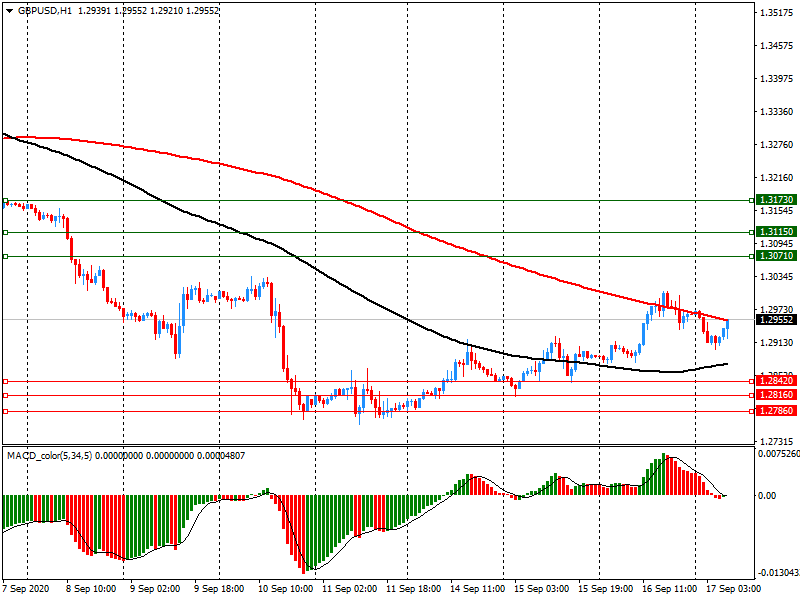Viewport: 800px width, 600px height.
Task: Click the 1.34575 price axis value
Action: (777, 46)
